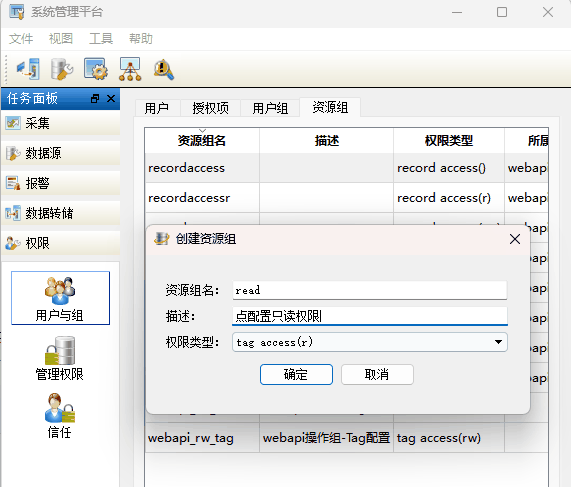
Task: Open the database wrench toolbar icon
Action: (62, 69)
